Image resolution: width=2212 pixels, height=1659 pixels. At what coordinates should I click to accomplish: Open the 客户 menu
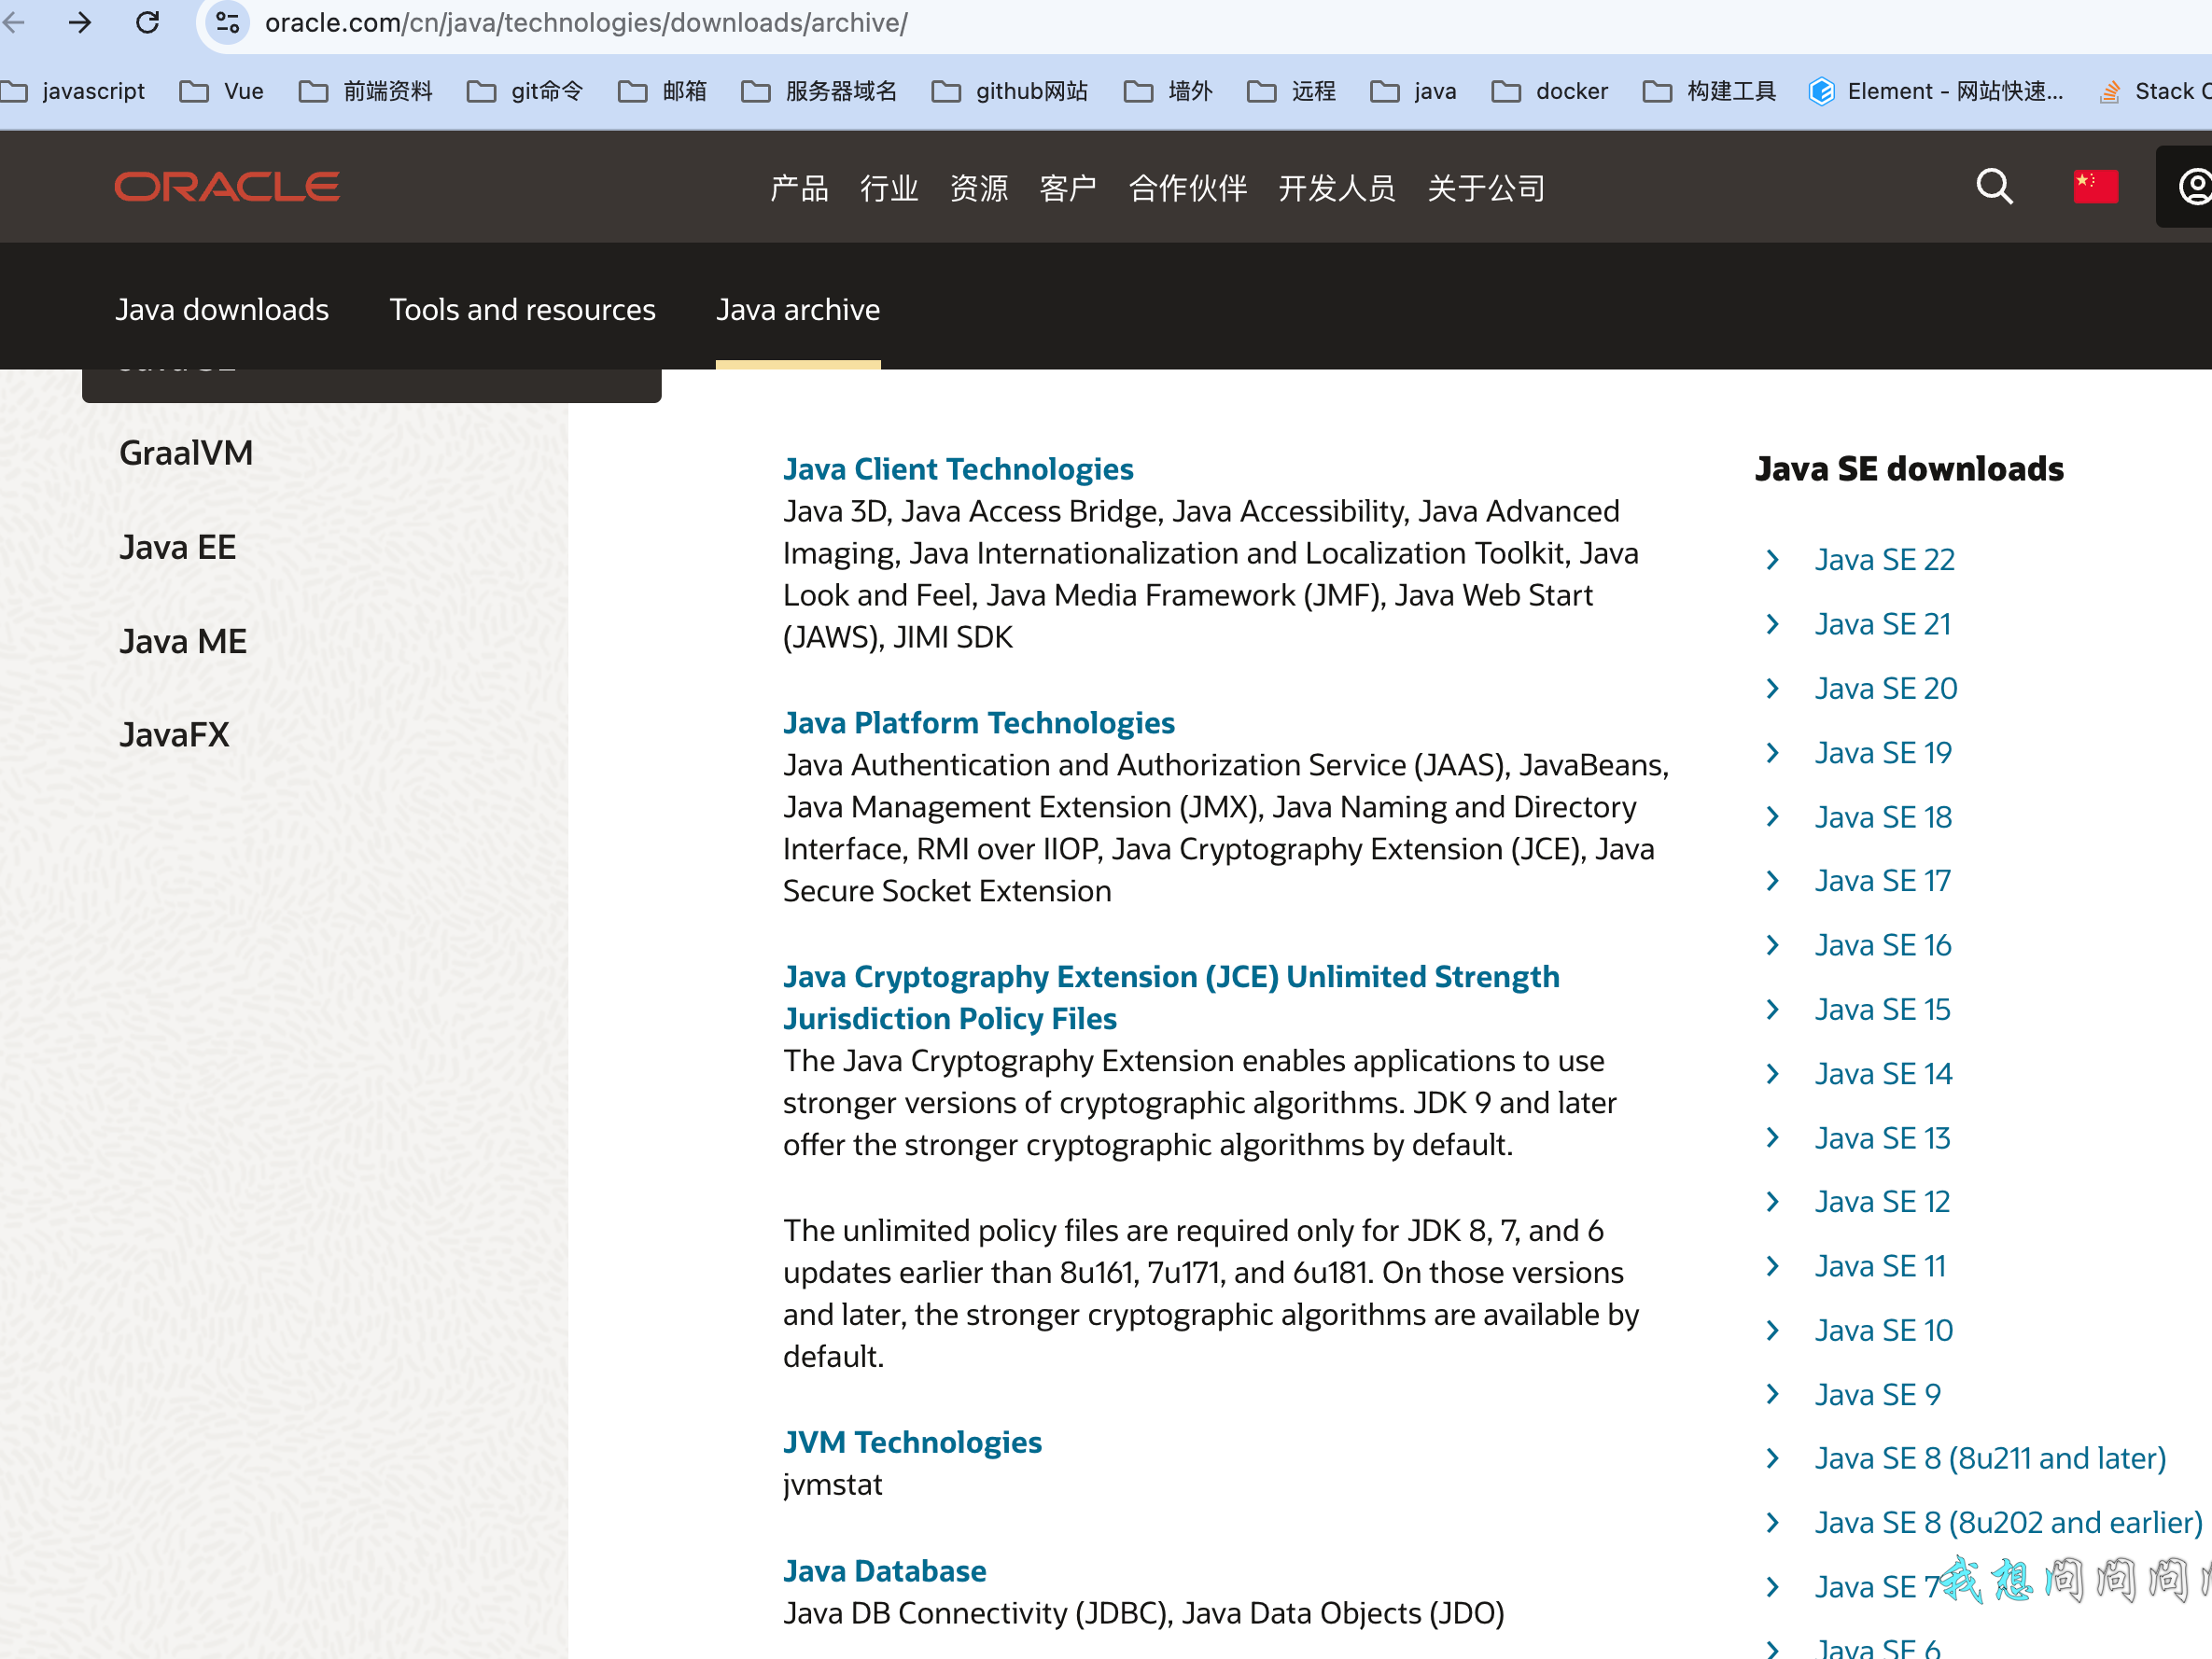(x=1068, y=188)
